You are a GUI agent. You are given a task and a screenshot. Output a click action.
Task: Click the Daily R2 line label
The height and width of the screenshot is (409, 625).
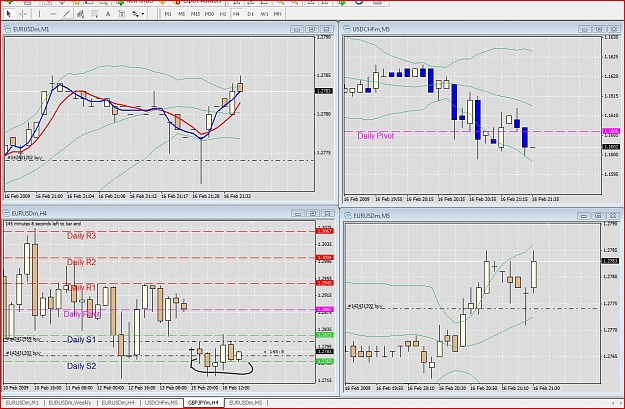click(81, 262)
